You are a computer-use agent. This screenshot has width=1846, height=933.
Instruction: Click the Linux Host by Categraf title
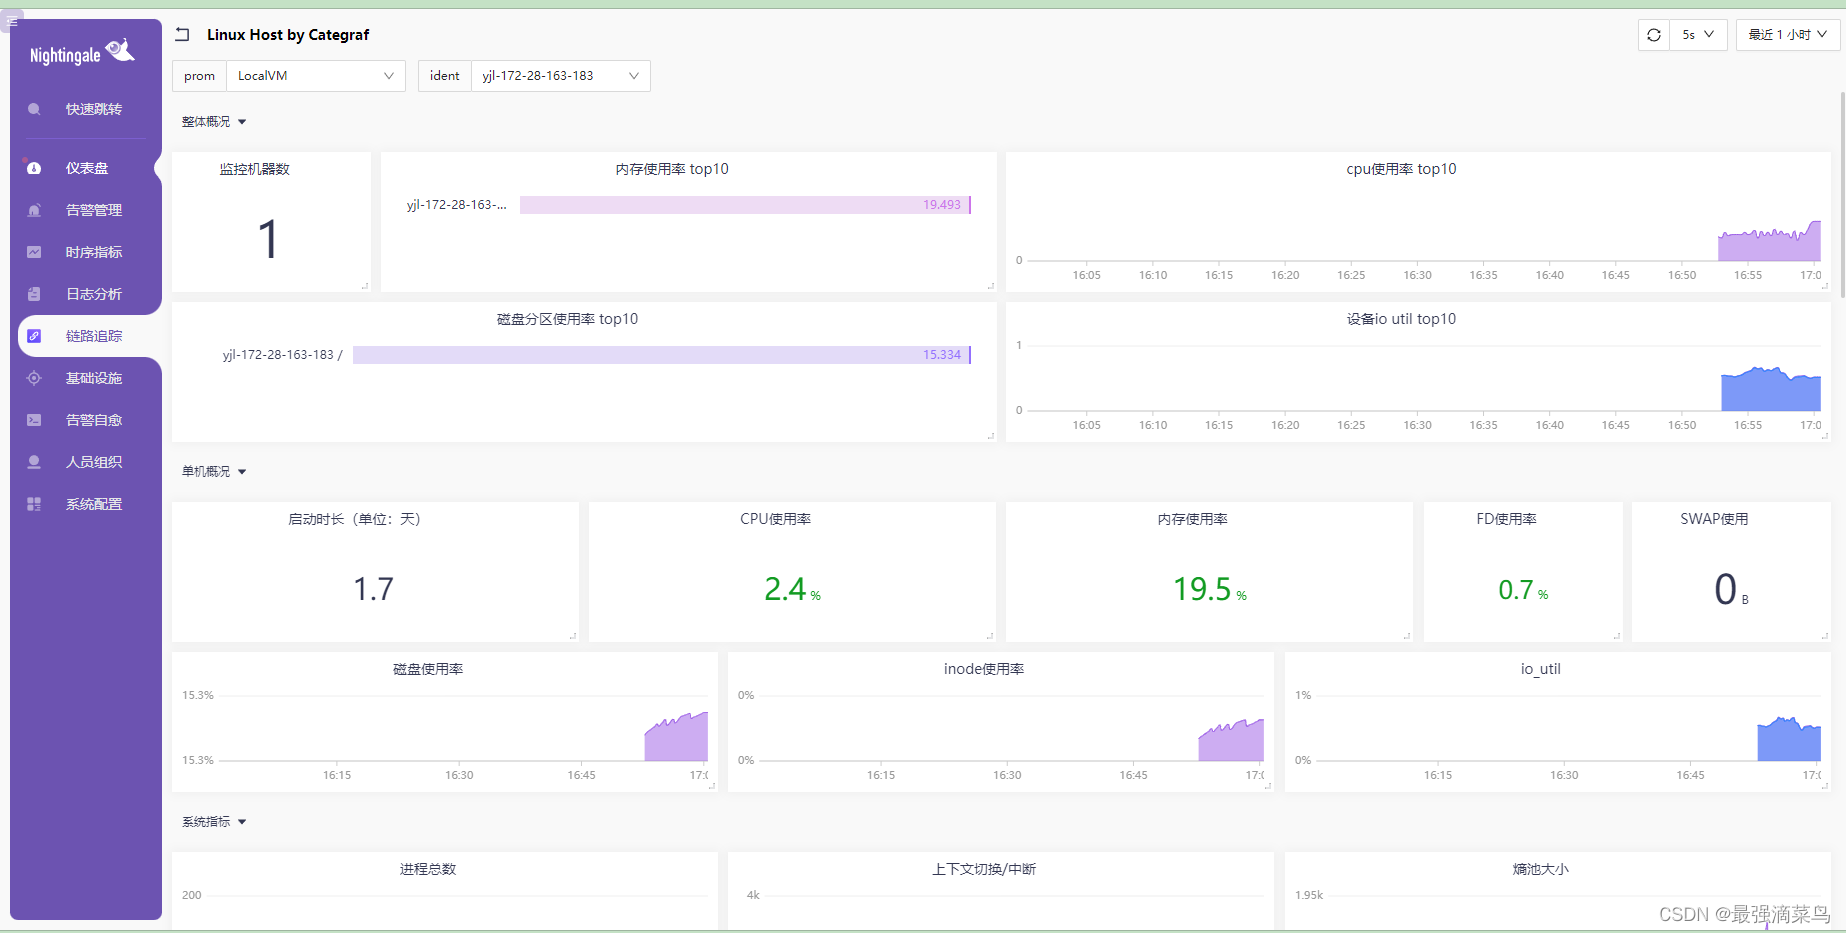click(288, 35)
